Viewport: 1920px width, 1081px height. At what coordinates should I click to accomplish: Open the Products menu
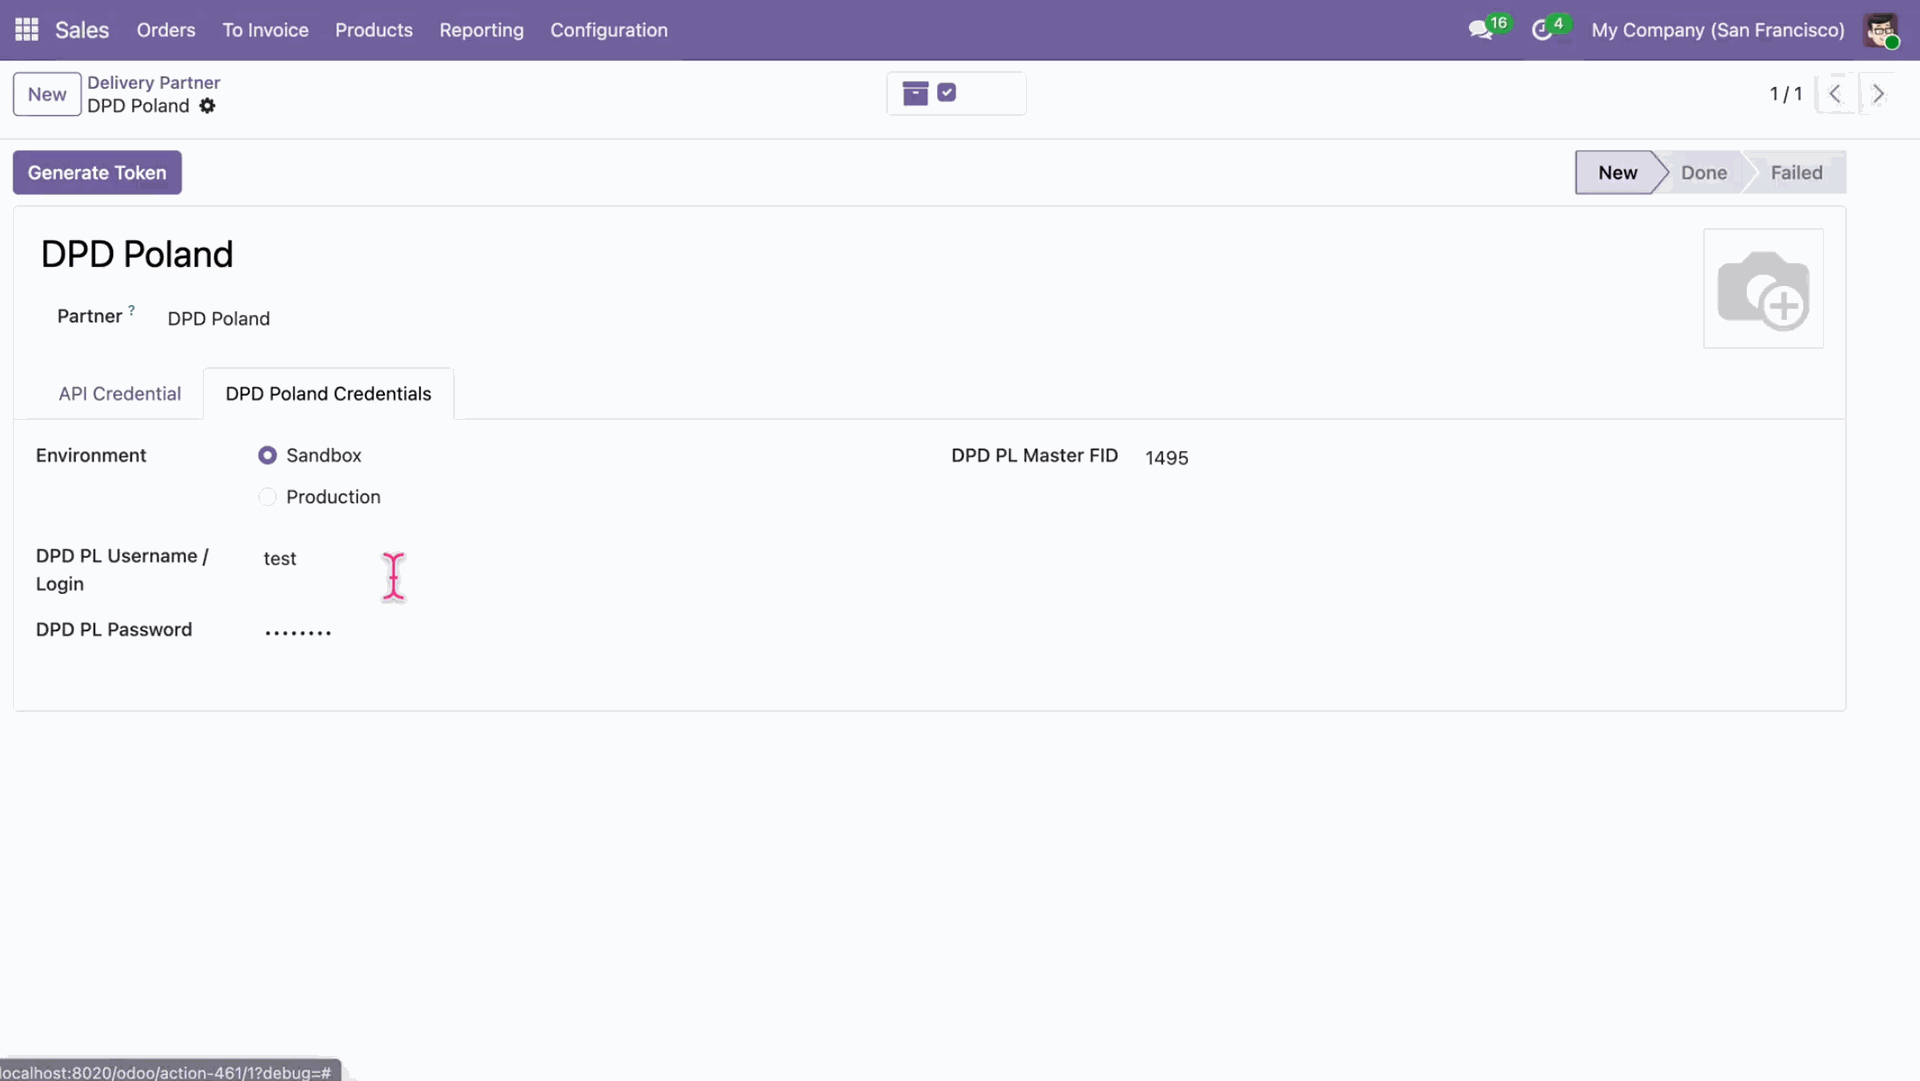coord(374,30)
